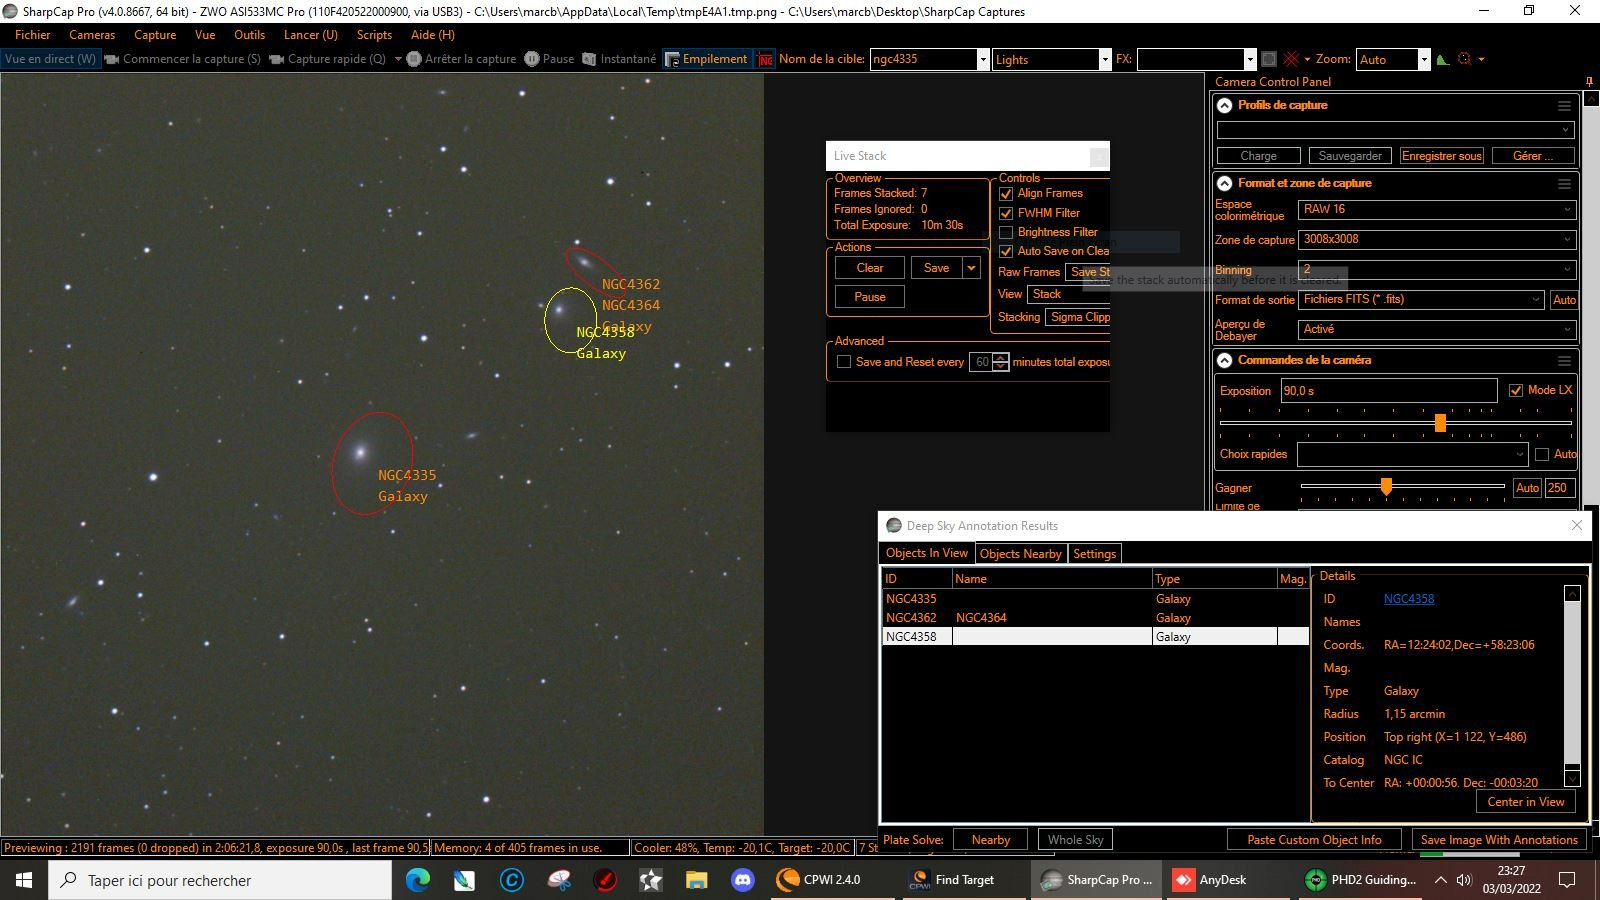Uncheck Align Frames in Live Stack
The image size is (1600, 900).
1006,194
